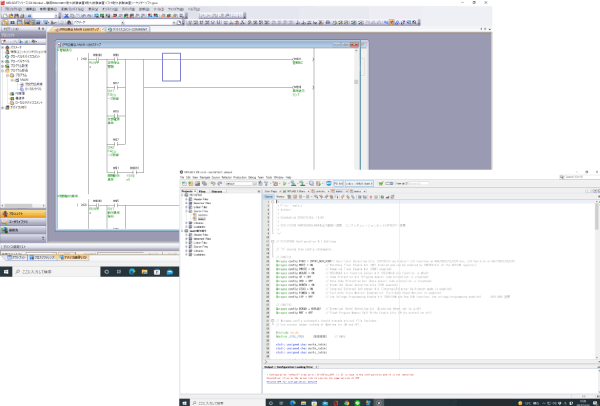Open project configuration dropdown in MPLAB toolbar
Viewport: 600px width, 406px height.
click(x=241, y=184)
